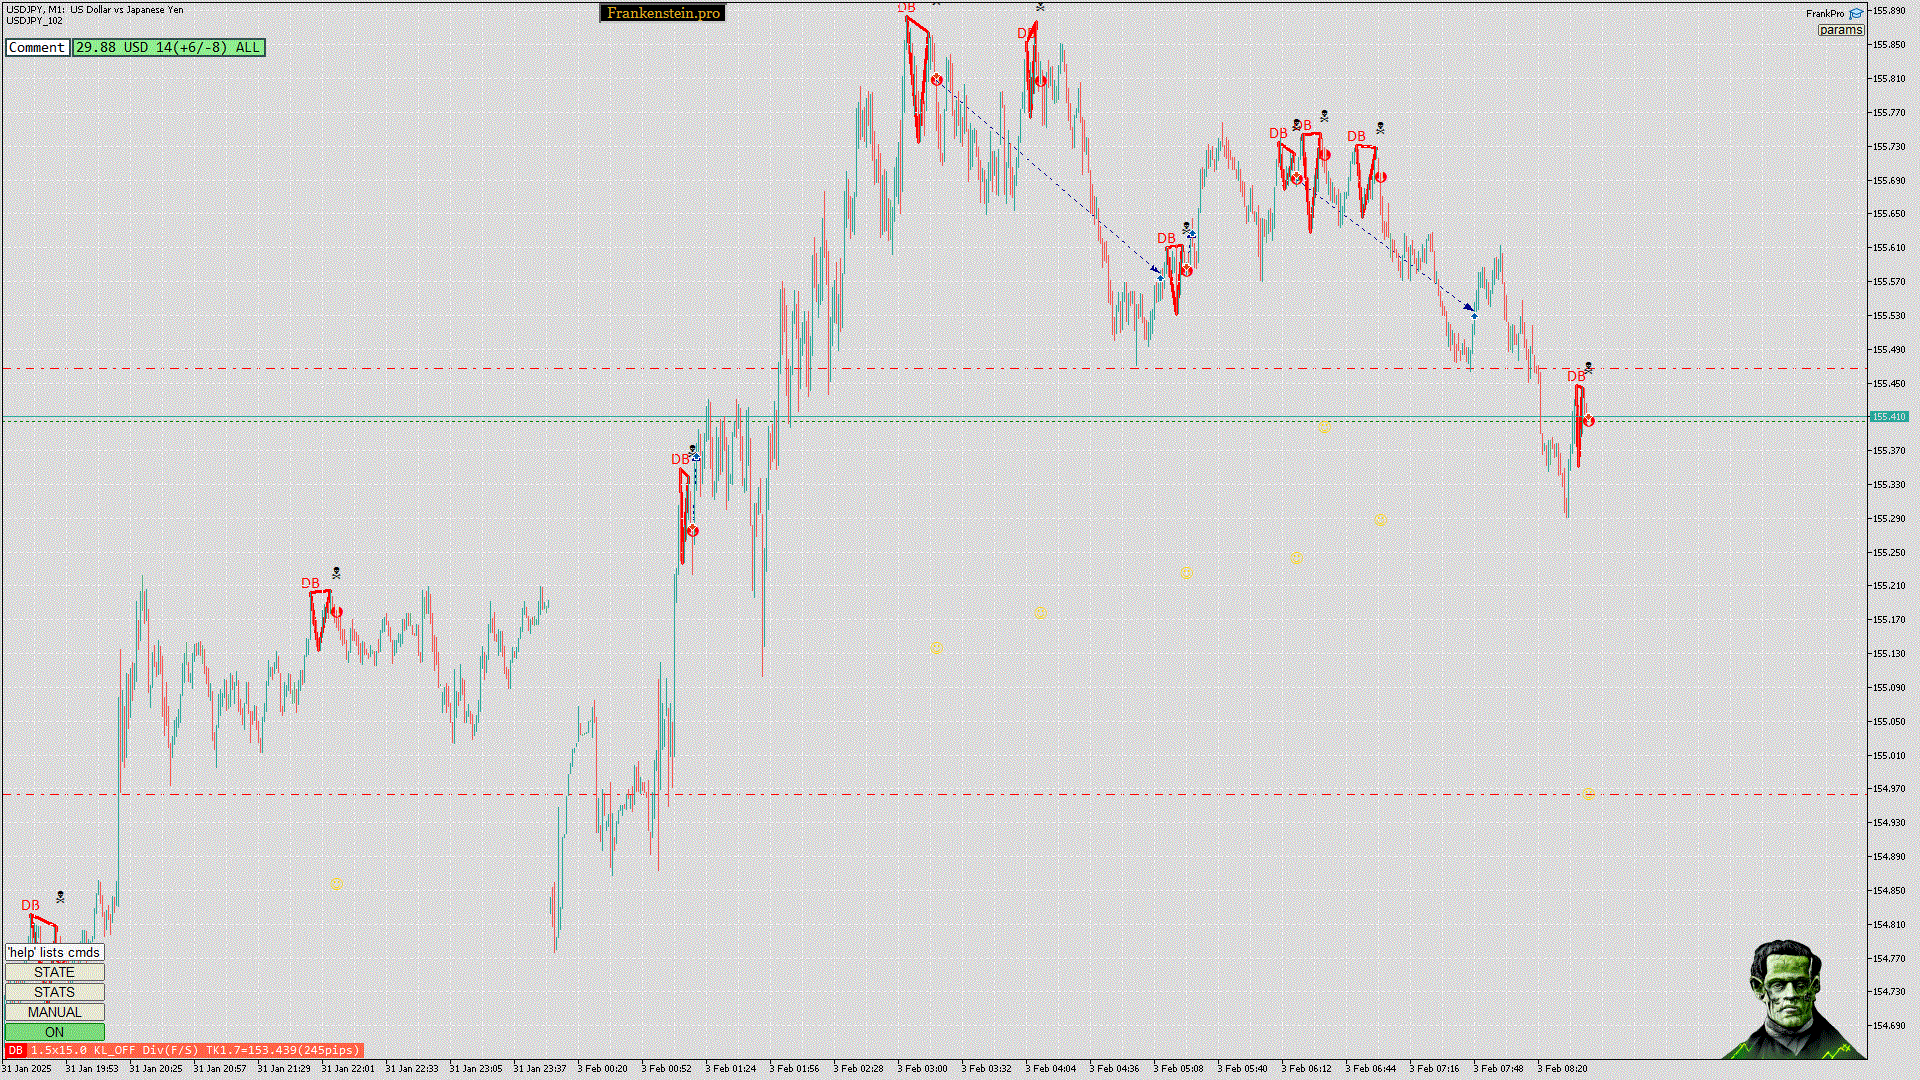Viewport: 1920px width, 1080px height.
Task: Click red sell marker on the 3 Feb 06:44 DB pattern
Action: pyautogui.click(x=1380, y=177)
